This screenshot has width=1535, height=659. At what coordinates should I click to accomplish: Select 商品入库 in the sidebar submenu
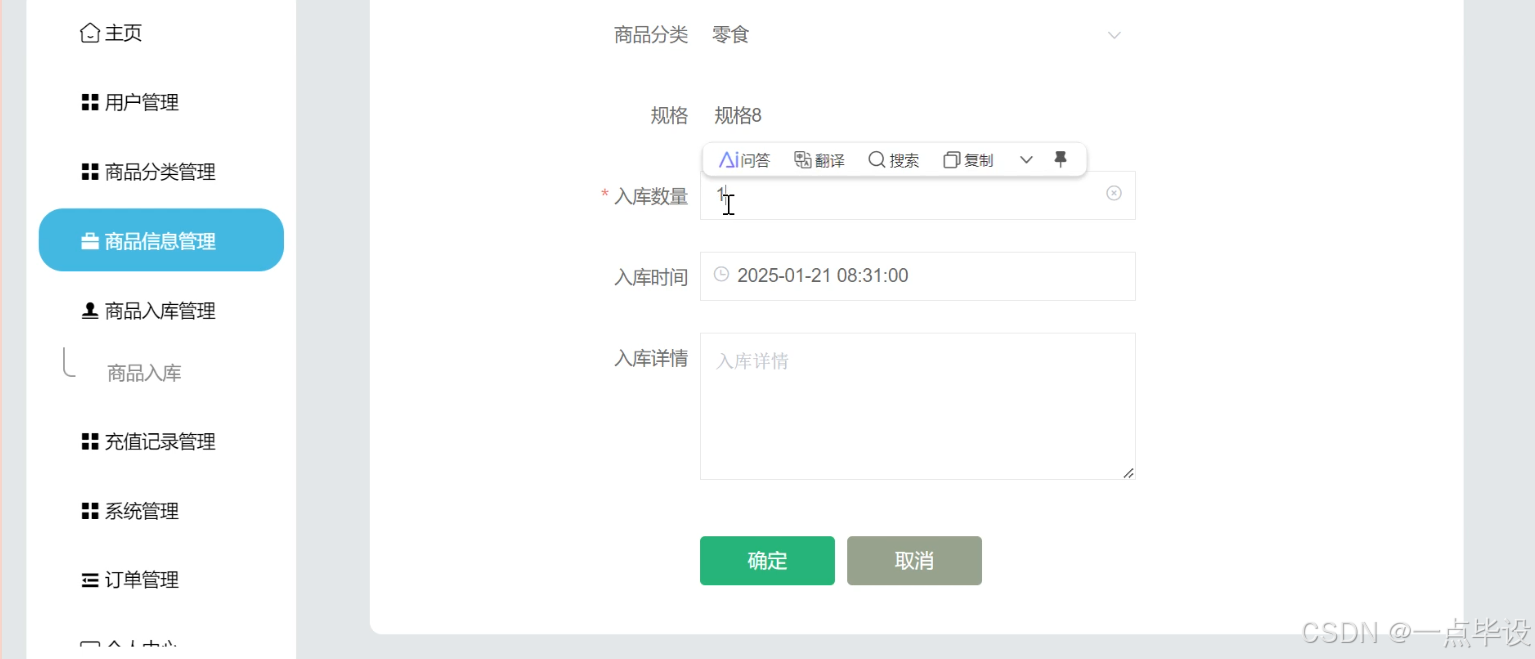(x=142, y=372)
